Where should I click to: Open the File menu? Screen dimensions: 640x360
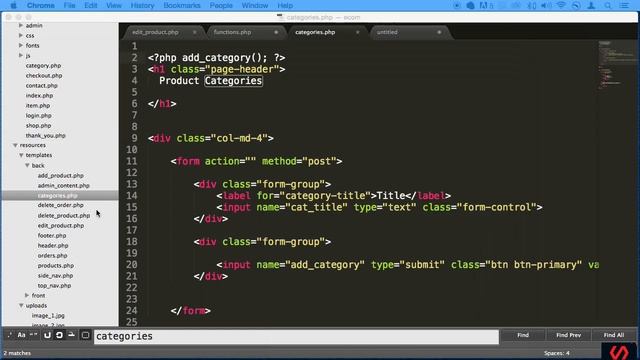pyautogui.click(x=69, y=5)
